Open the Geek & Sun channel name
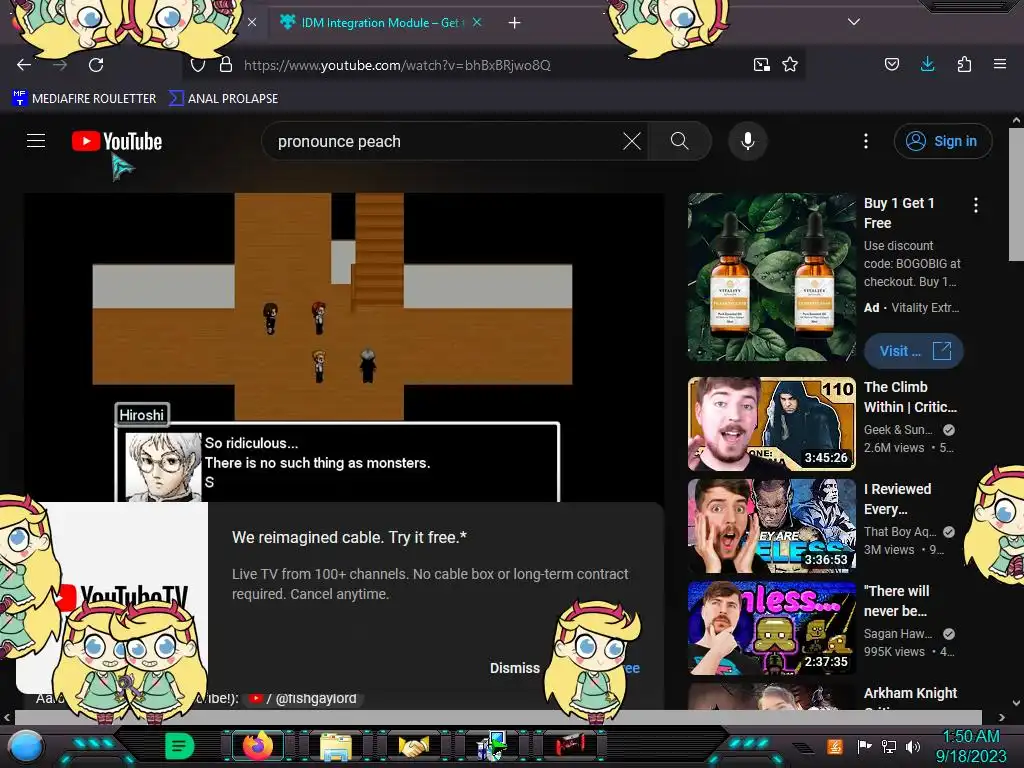The width and height of the screenshot is (1024, 768). (898, 430)
